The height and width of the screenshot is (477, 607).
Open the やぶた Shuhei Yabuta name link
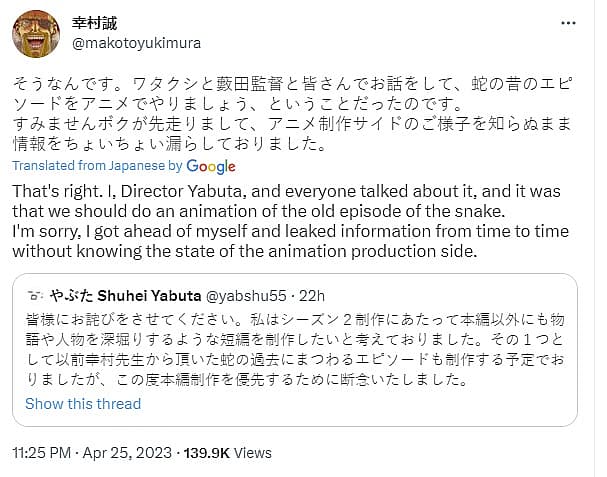pyautogui.click(x=125, y=296)
